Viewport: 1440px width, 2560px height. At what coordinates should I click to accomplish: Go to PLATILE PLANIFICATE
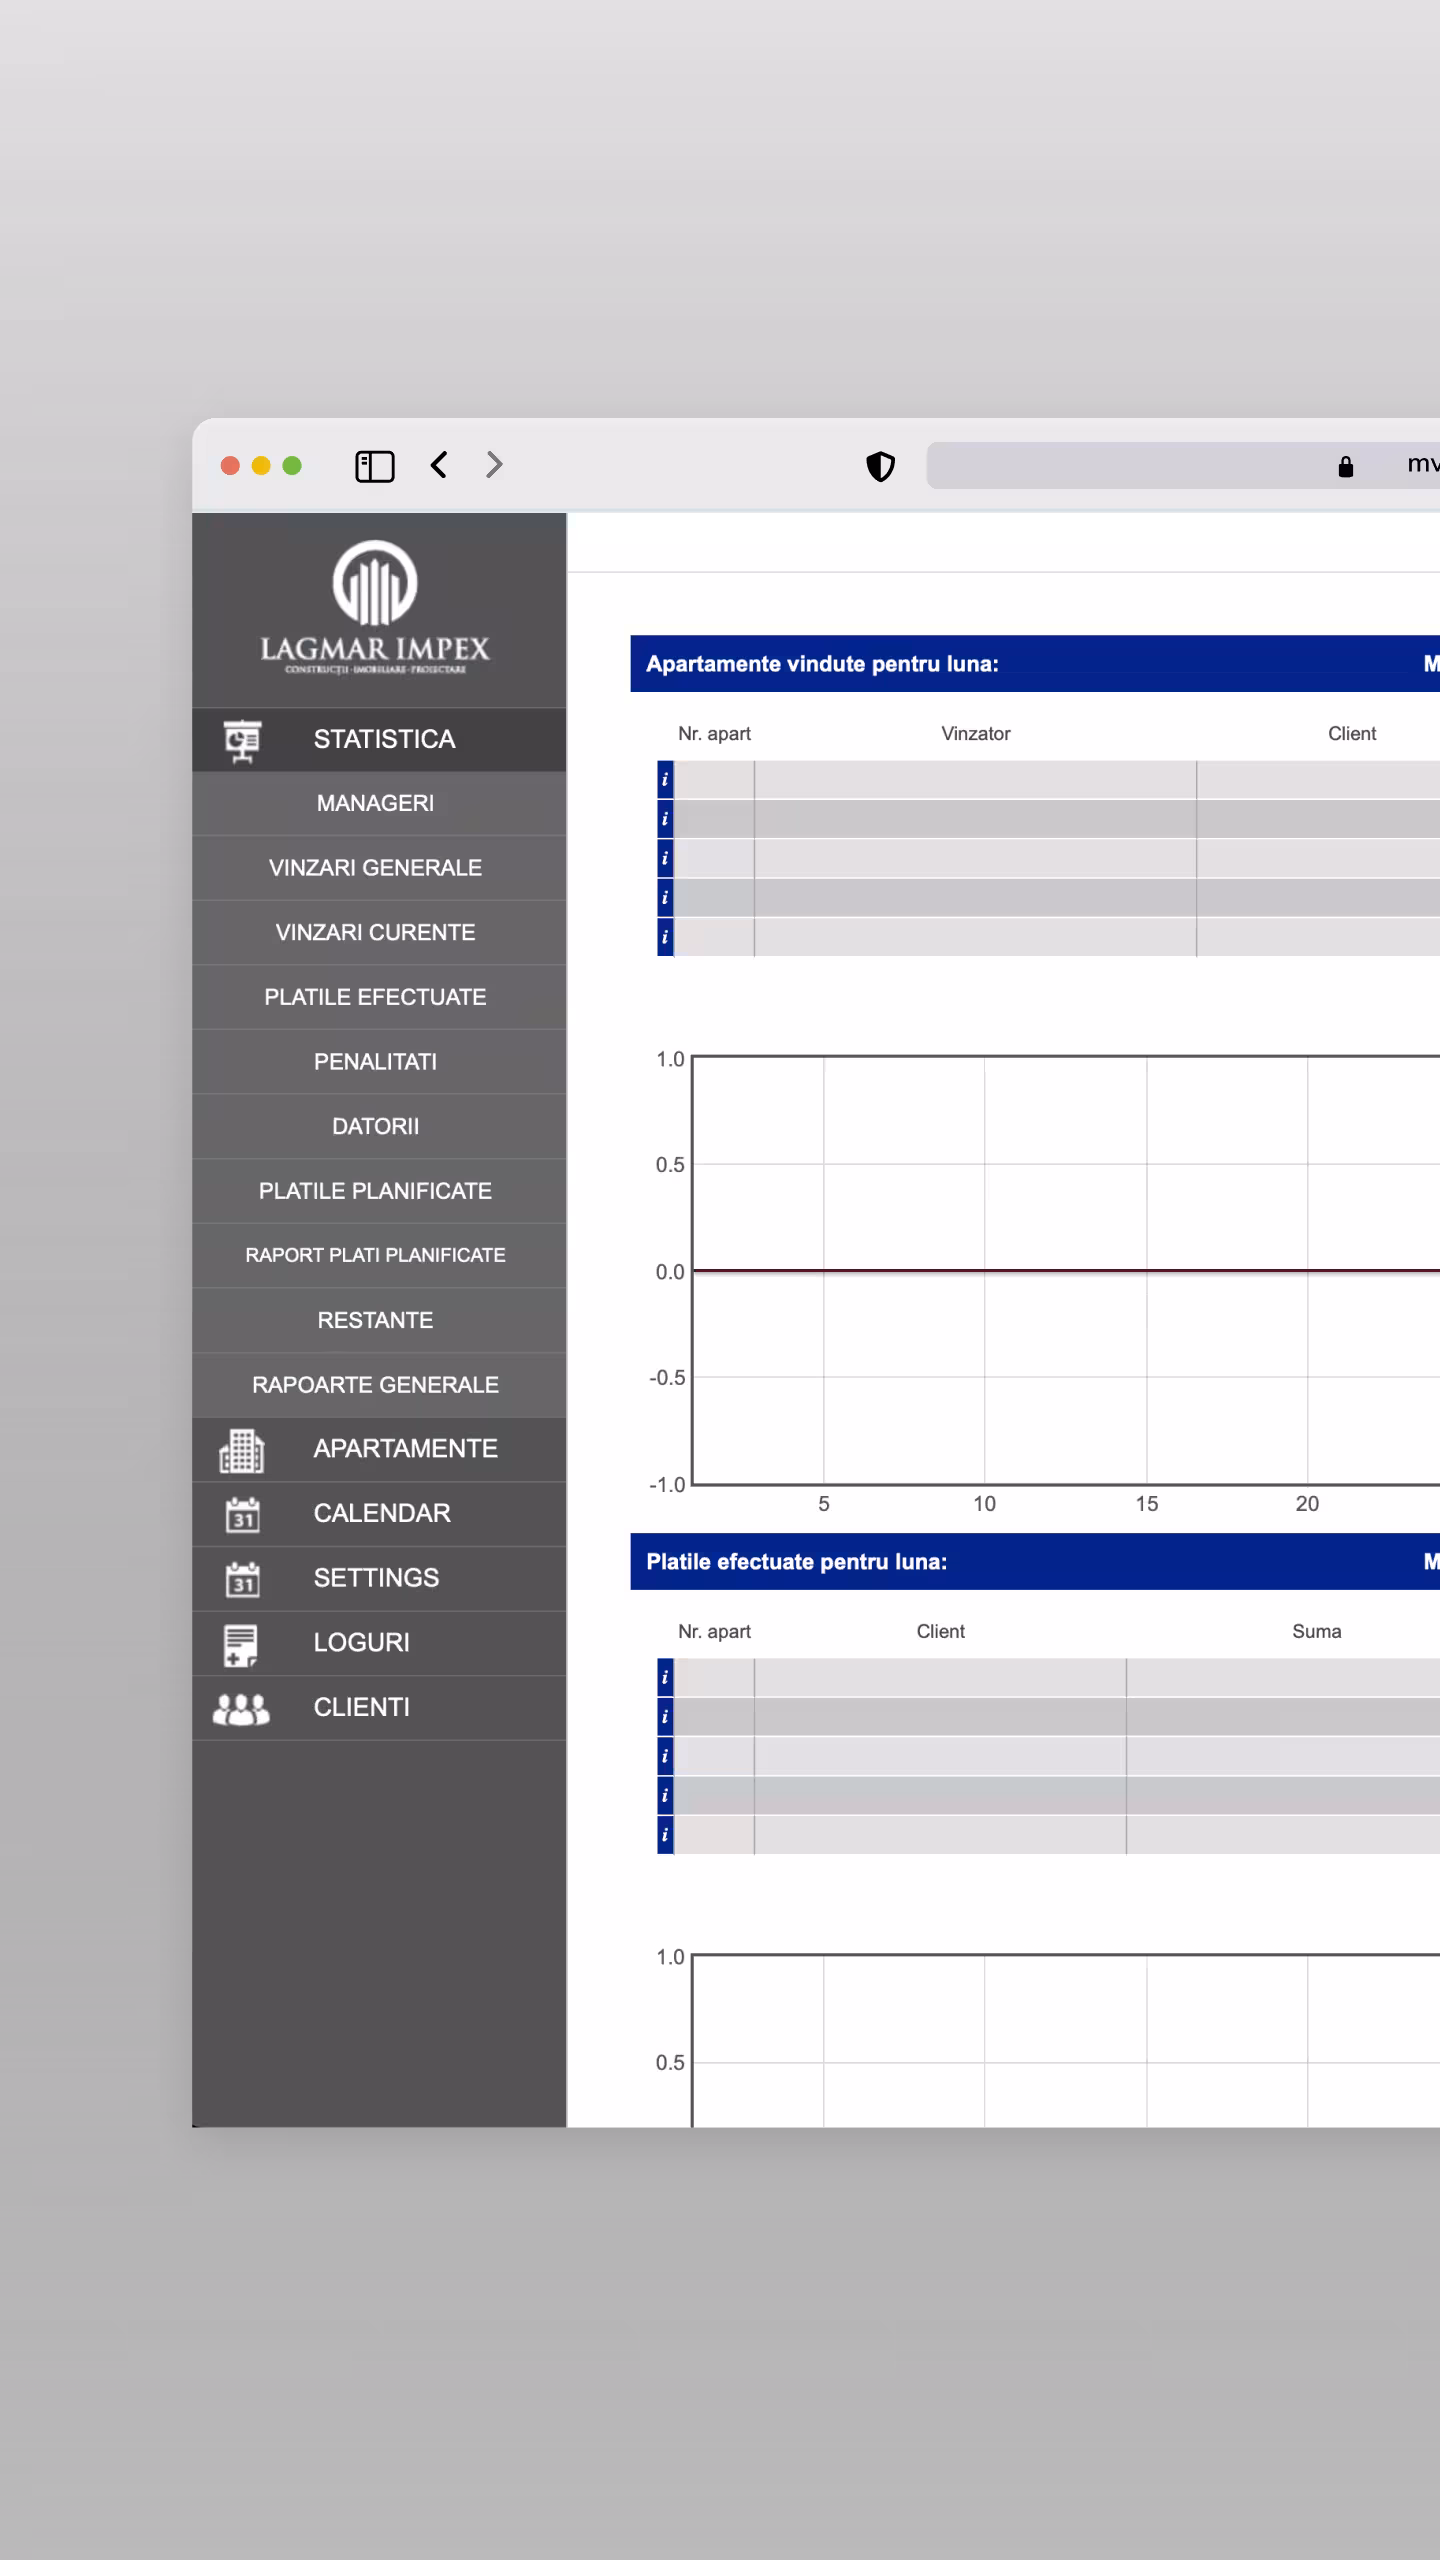coord(379,1191)
